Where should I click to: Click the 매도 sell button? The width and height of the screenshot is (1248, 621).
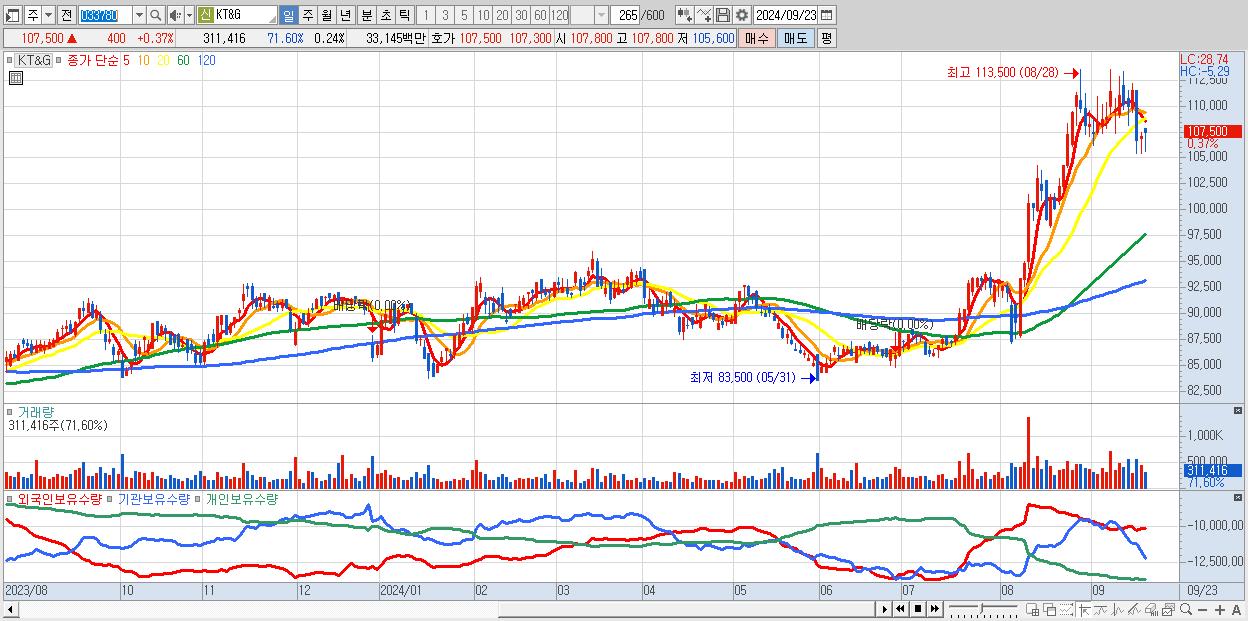coord(796,38)
